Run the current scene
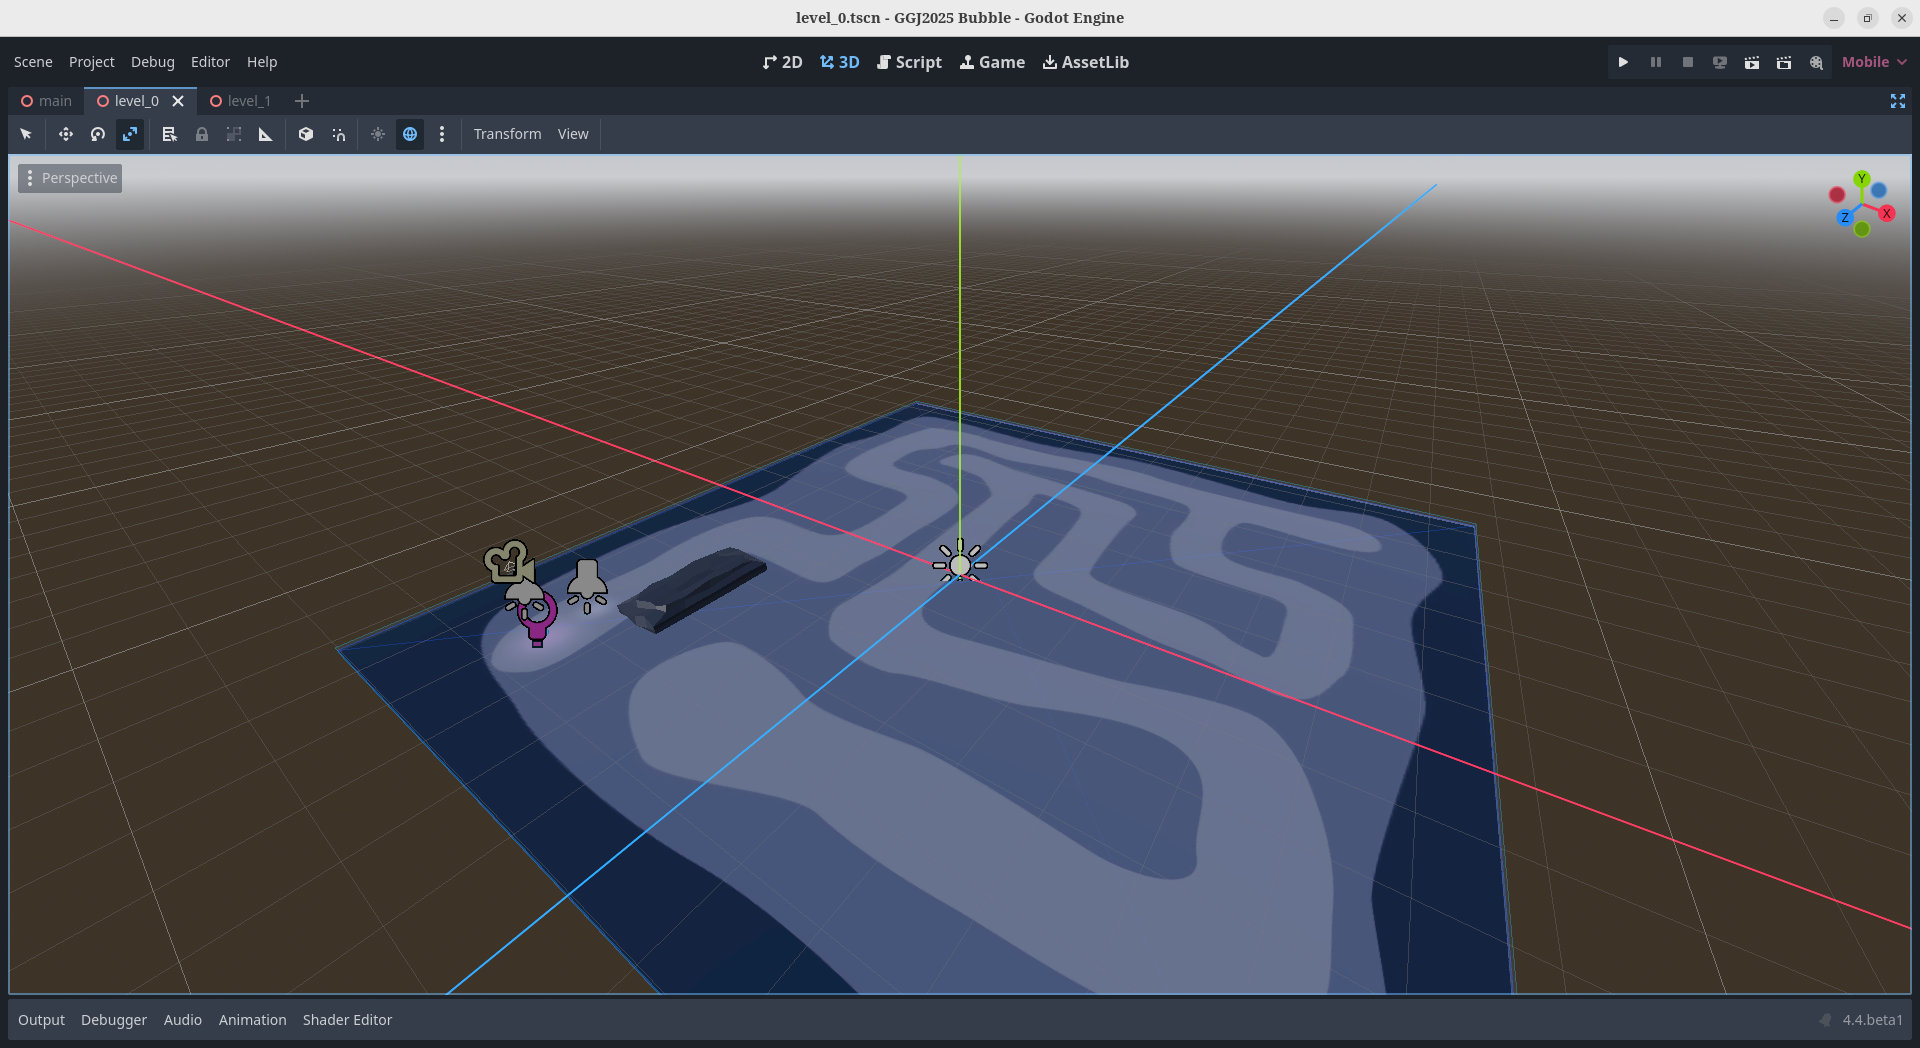Image resolution: width=1920 pixels, height=1048 pixels. [1752, 62]
